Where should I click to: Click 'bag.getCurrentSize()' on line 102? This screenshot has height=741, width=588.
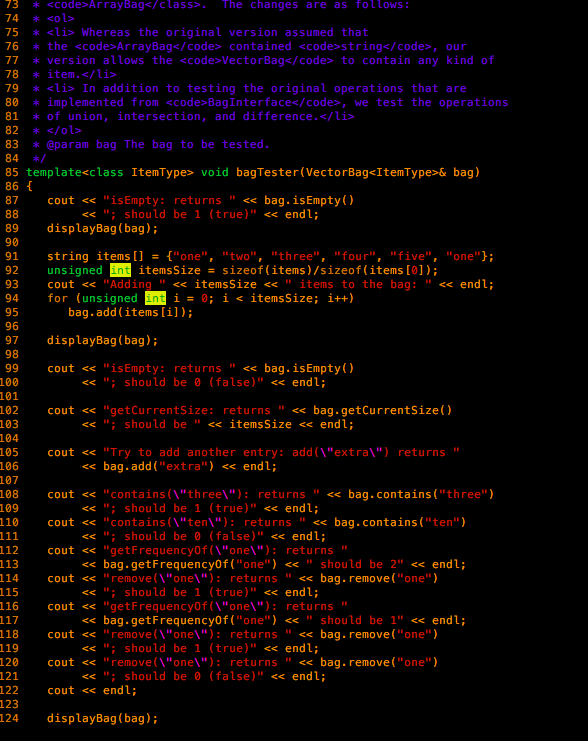point(382,410)
